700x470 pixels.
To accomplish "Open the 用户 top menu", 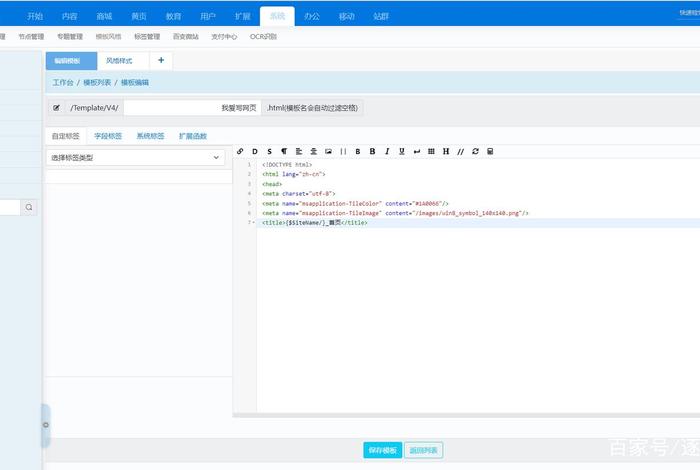I will pyautogui.click(x=208, y=17).
